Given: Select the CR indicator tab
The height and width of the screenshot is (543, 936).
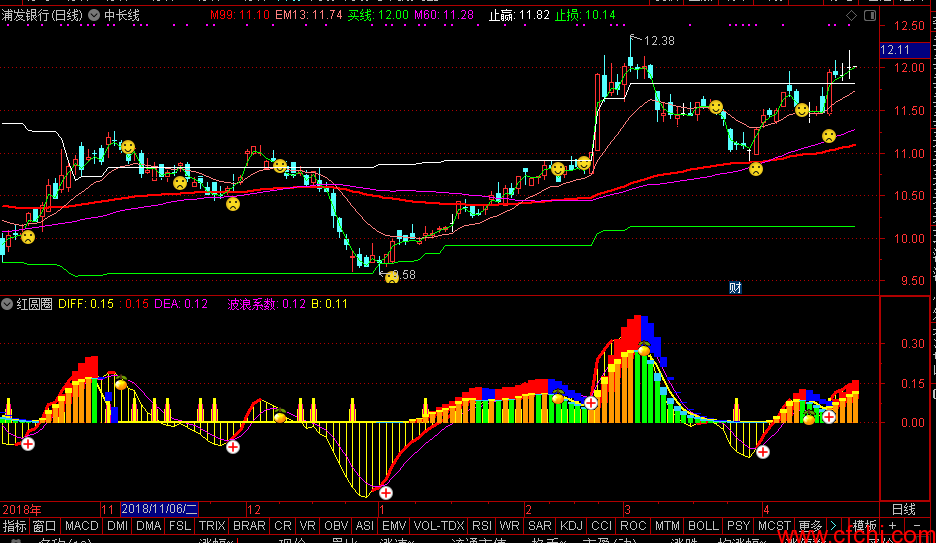Looking at the screenshot, I should tap(283, 526).
